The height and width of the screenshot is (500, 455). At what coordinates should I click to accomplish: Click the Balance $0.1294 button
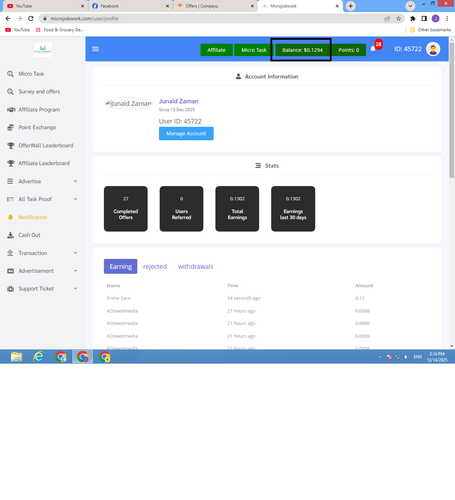pos(302,50)
